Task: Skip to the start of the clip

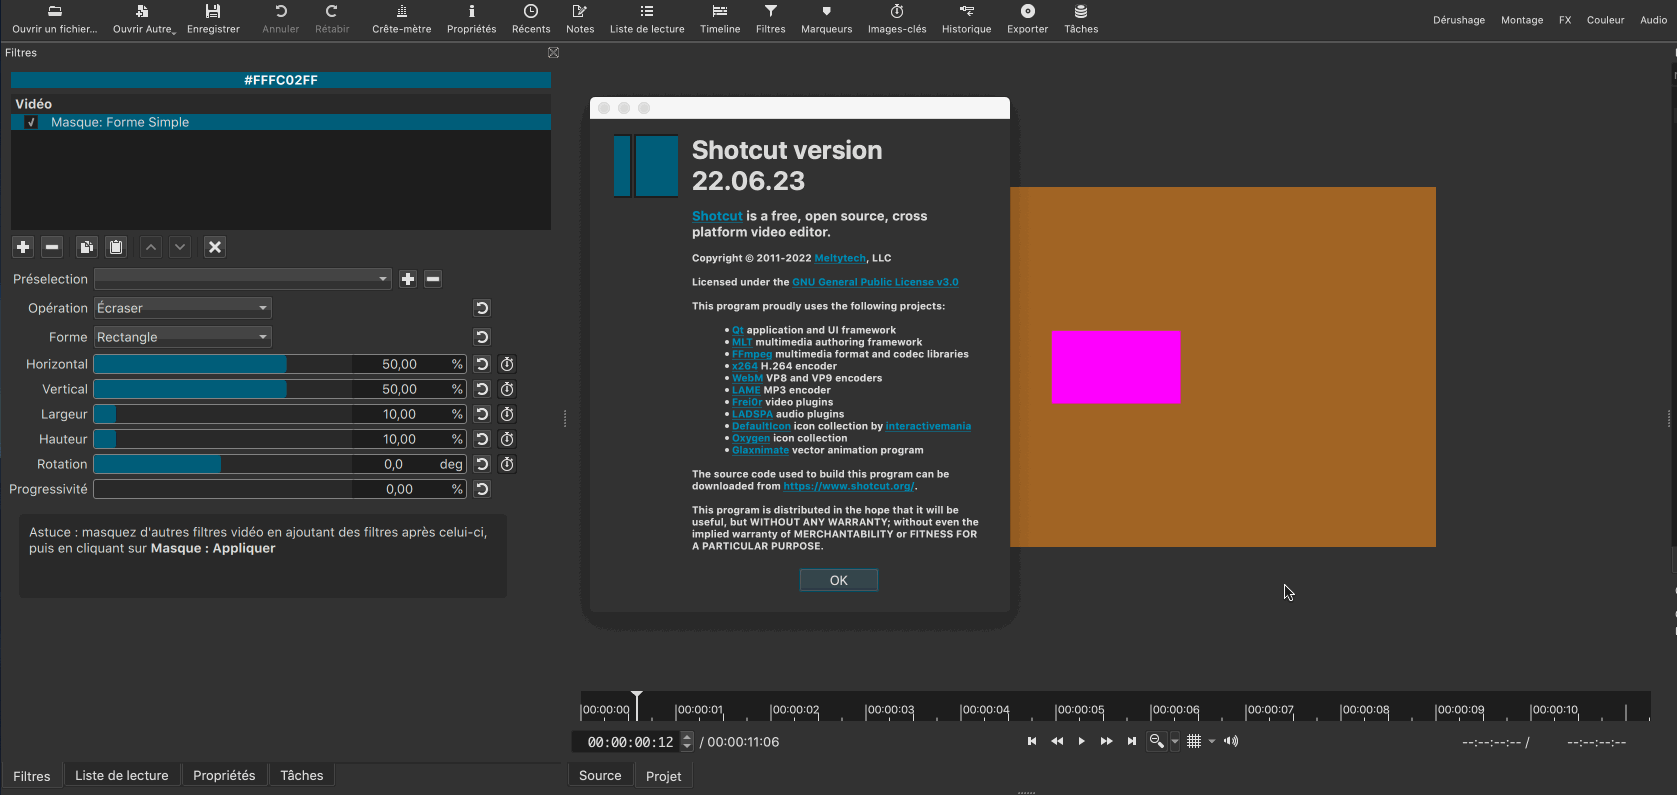Action: click(1032, 741)
